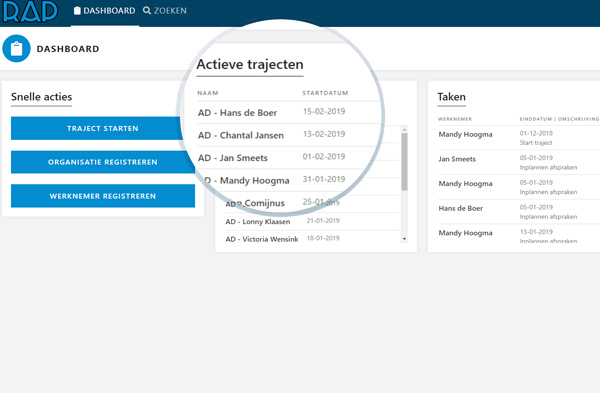600x393 pixels.
Task: Click the Taken panel heading
Action: pos(452,97)
